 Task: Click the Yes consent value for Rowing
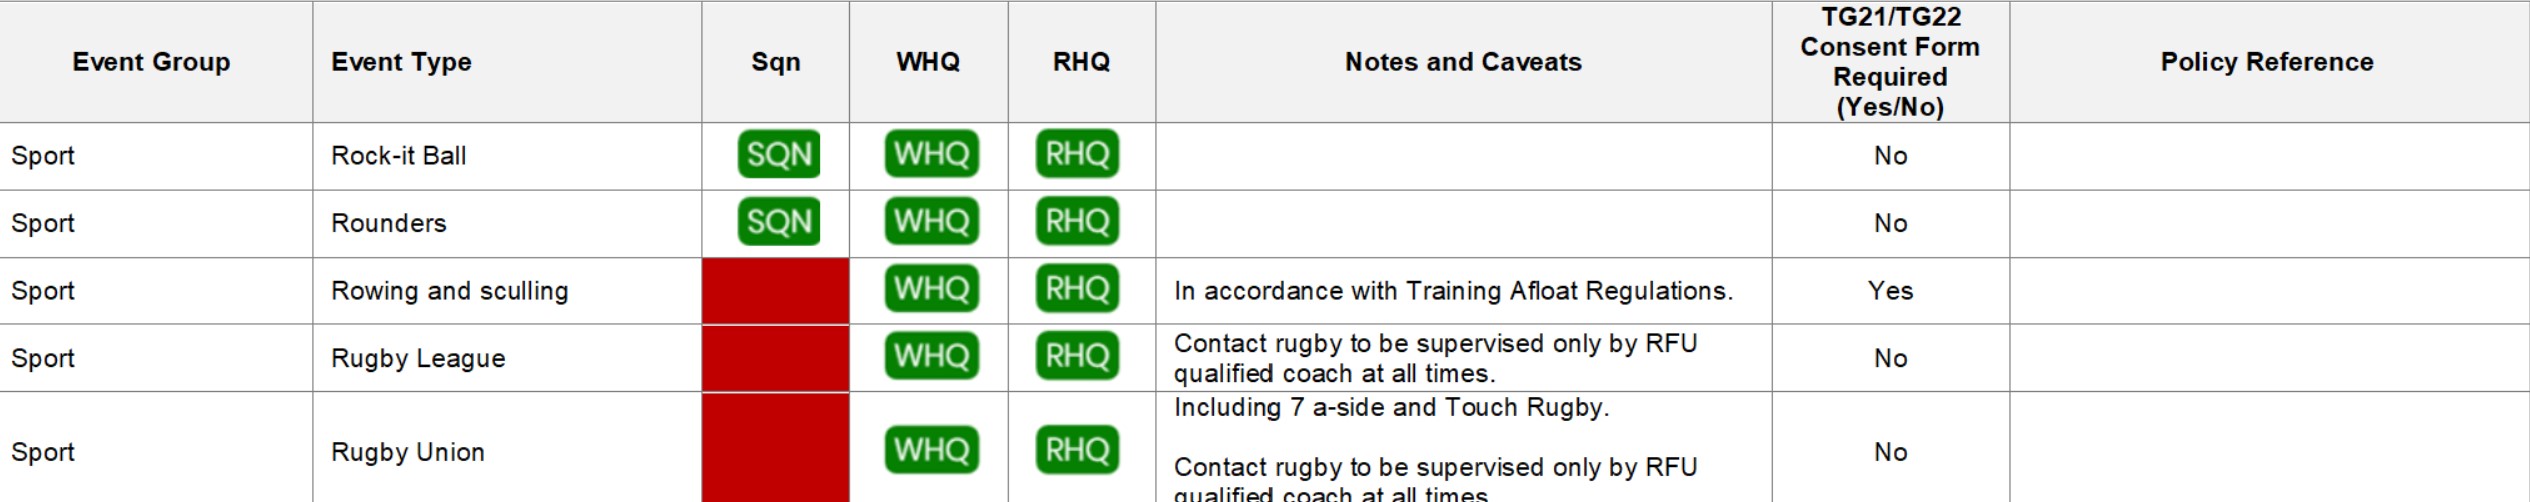coord(1890,291)
